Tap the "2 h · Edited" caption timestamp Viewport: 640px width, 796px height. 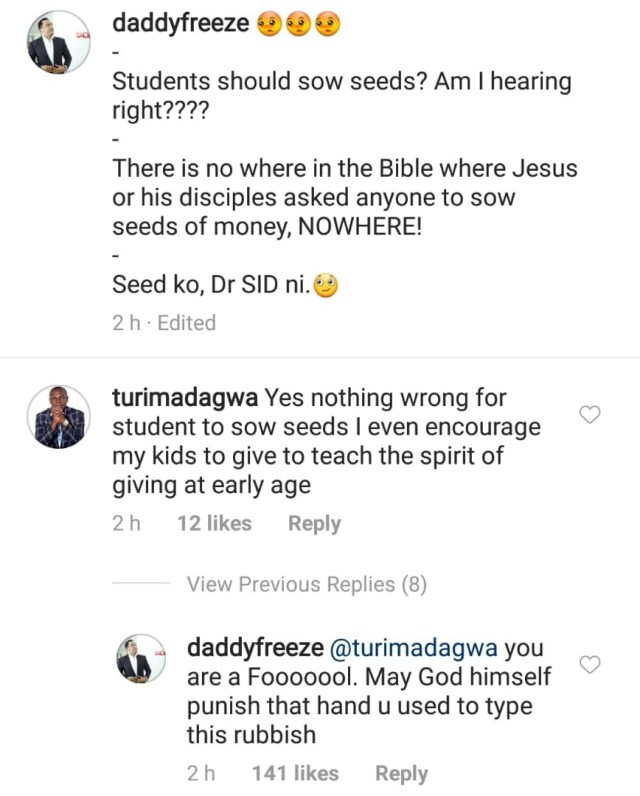164,322
